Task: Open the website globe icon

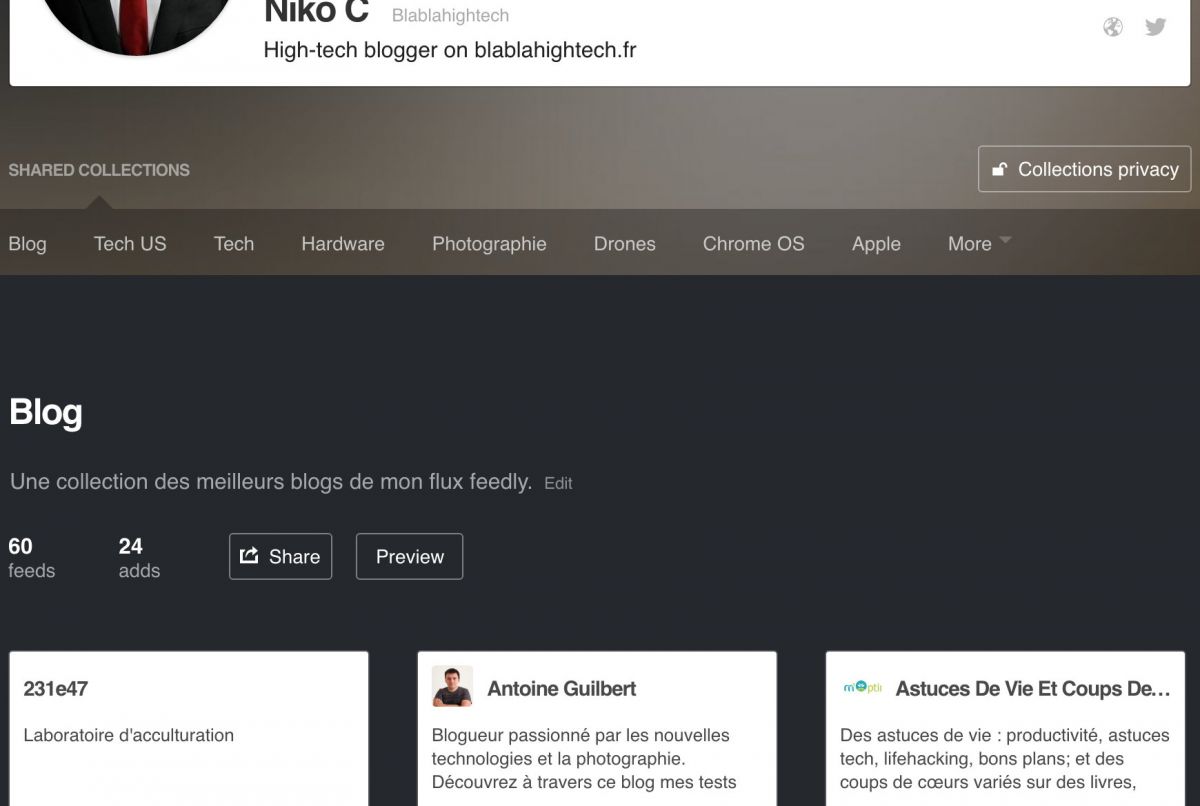Action: click(x=1113, y=27)
